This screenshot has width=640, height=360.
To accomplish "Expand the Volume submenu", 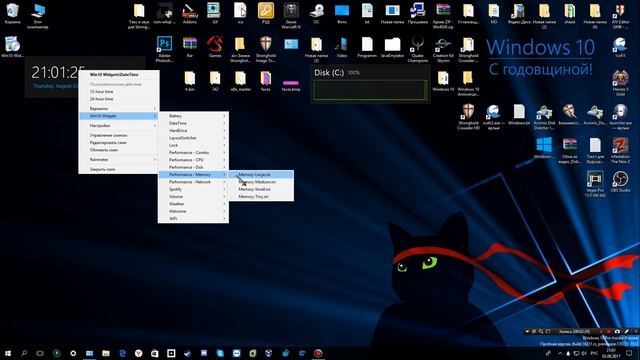I will tap(193, 197).
